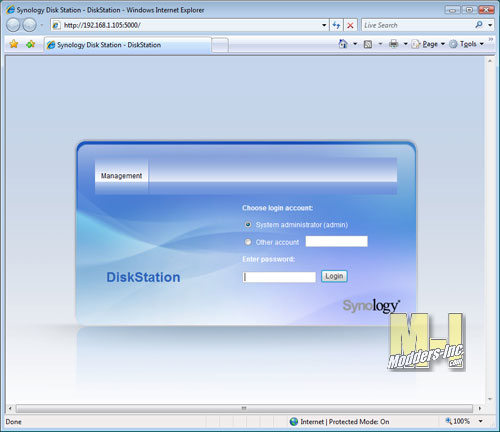Screen dimensions: 500x432
Task: Click the browser Forward arrow button
Action: pyautogui.click(x=30, y=25)
